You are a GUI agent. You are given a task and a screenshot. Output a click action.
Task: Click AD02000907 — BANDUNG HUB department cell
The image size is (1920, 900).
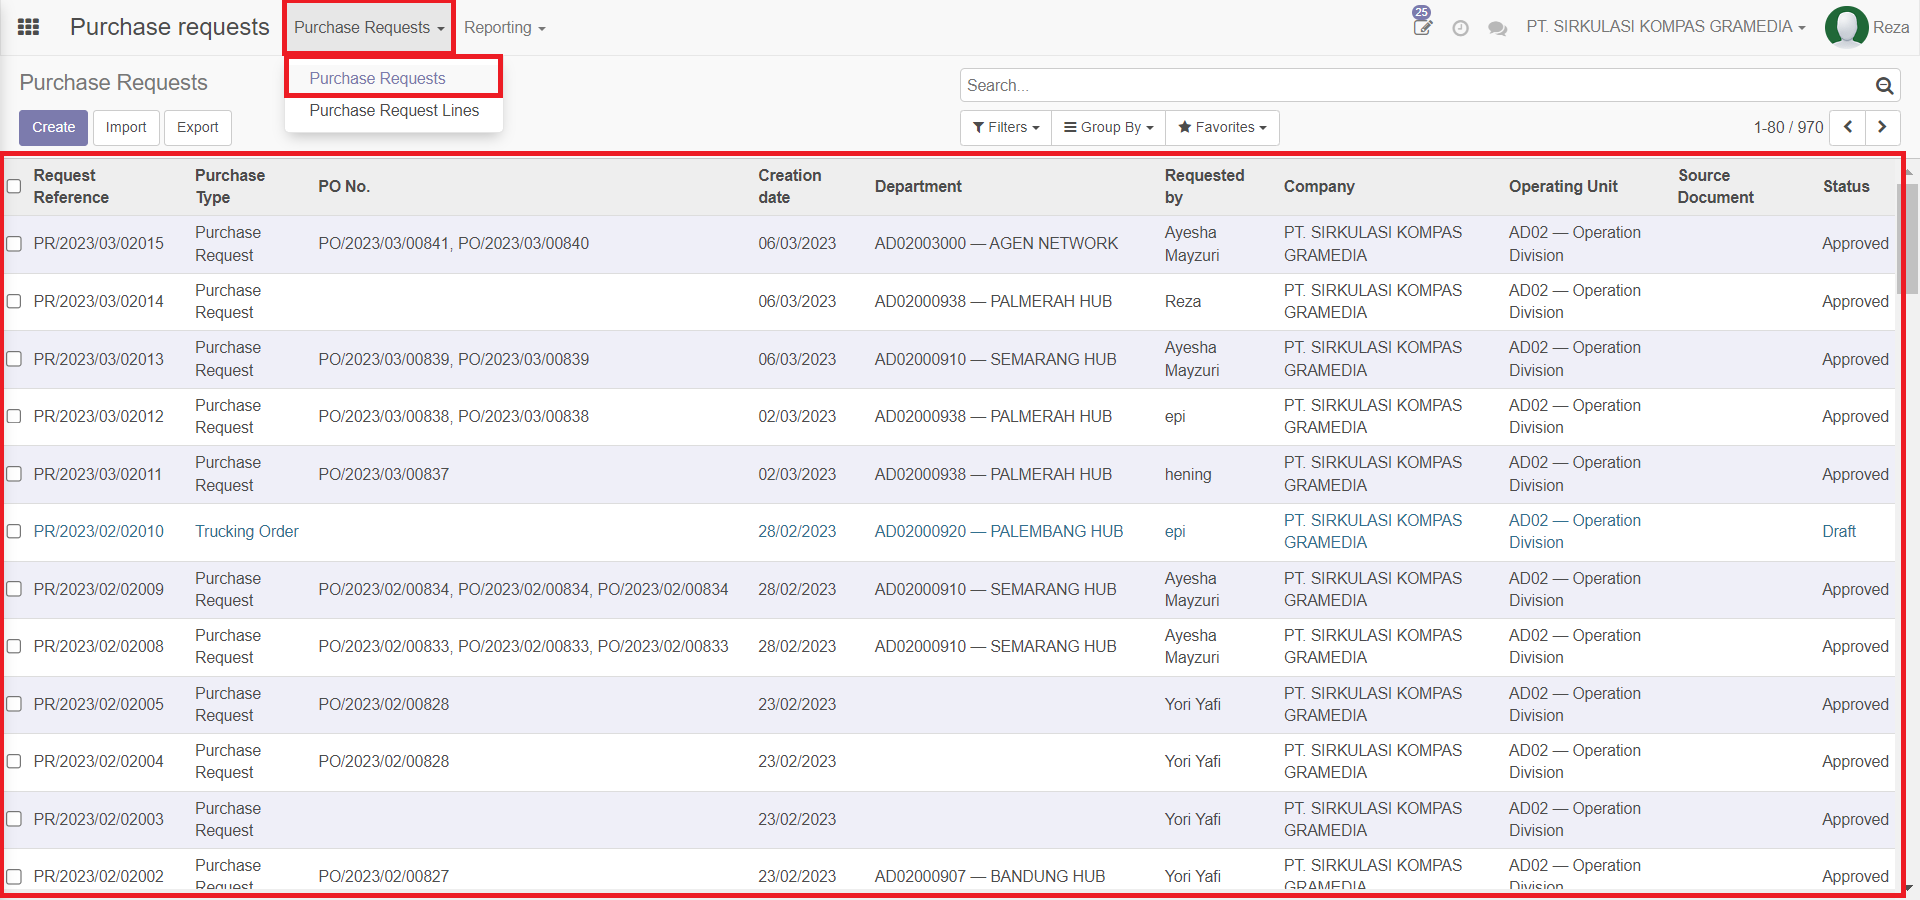[990, 876]
